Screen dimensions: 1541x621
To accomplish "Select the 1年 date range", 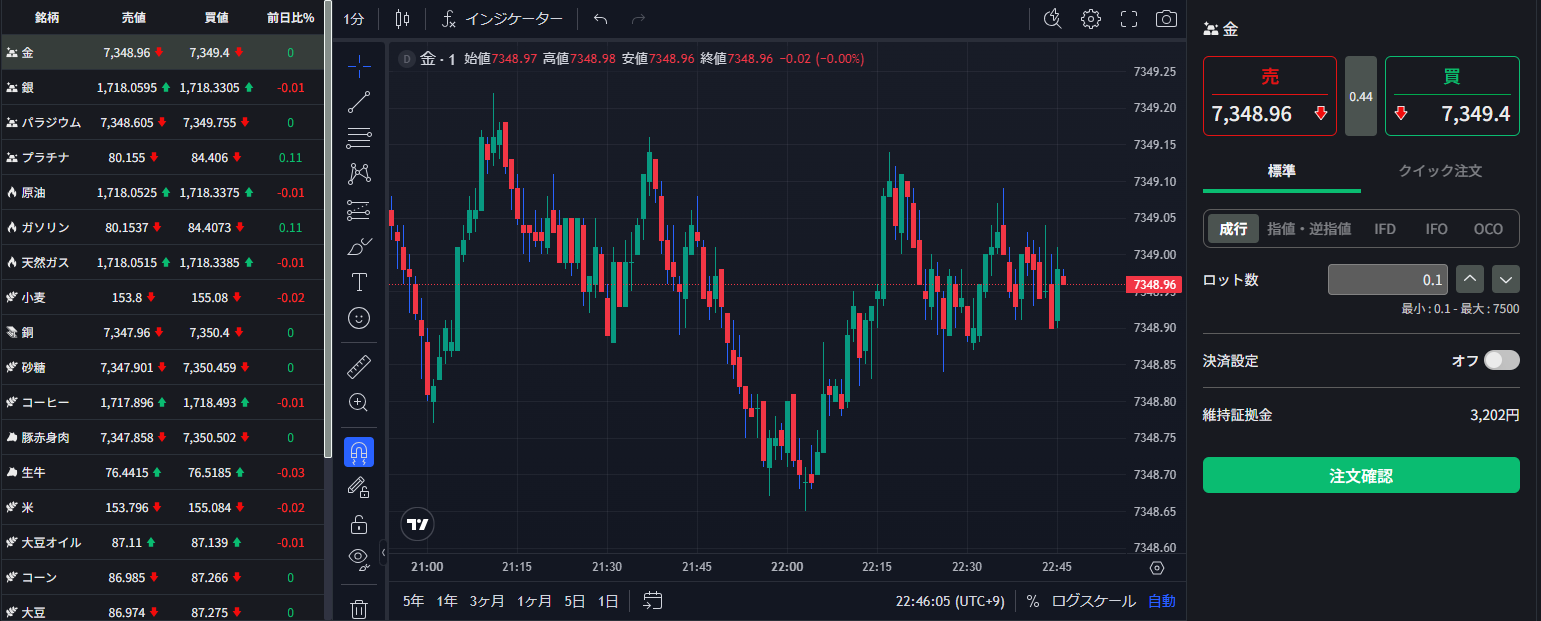I will (x=447, y=601).
